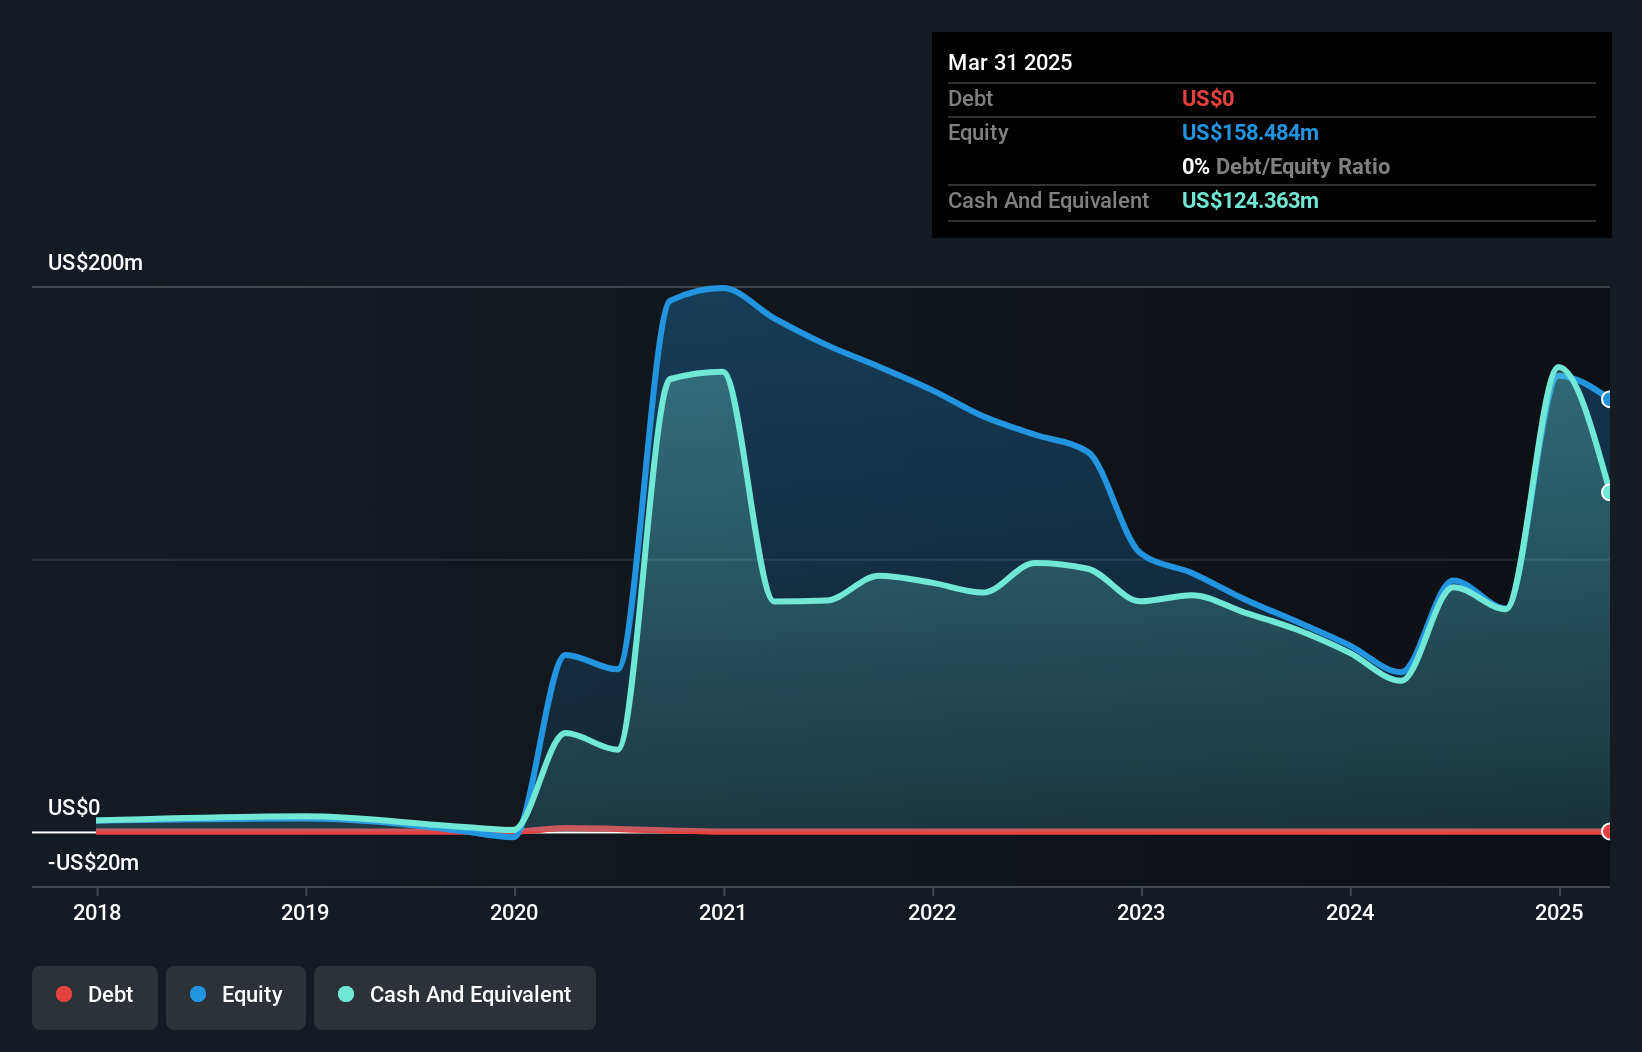
Task: Click the 2018 x-axis label
Action: pos(97,912)
